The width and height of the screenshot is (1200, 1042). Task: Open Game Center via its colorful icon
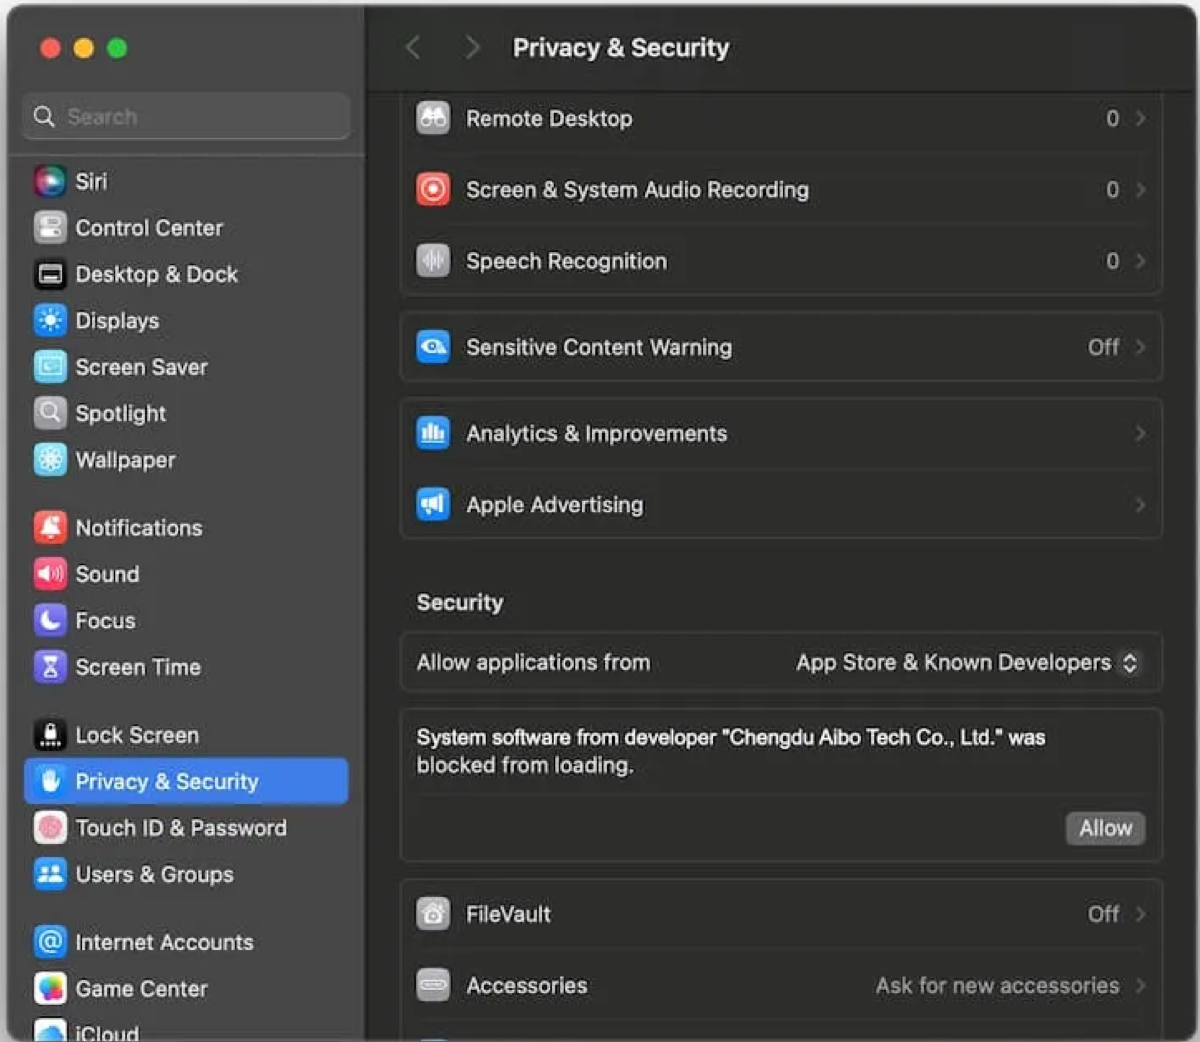tap(50, 988)
